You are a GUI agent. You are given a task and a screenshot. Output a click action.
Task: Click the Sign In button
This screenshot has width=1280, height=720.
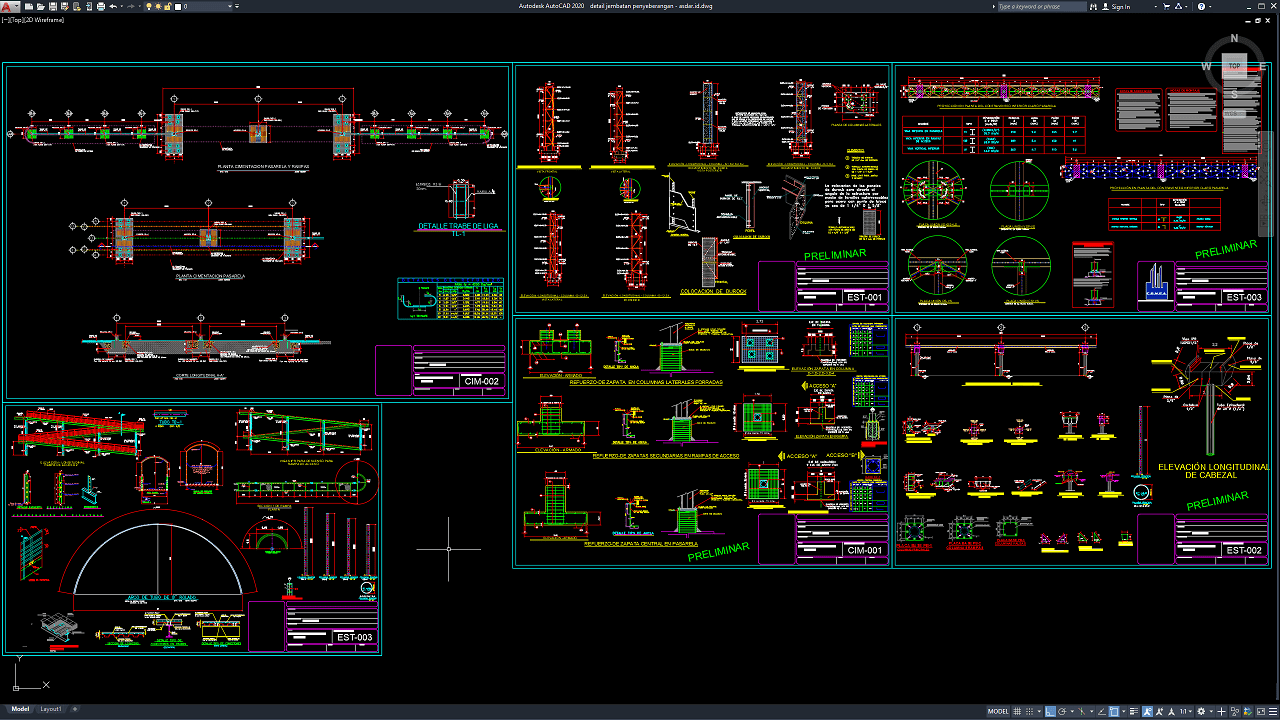tap(1121, 7)
